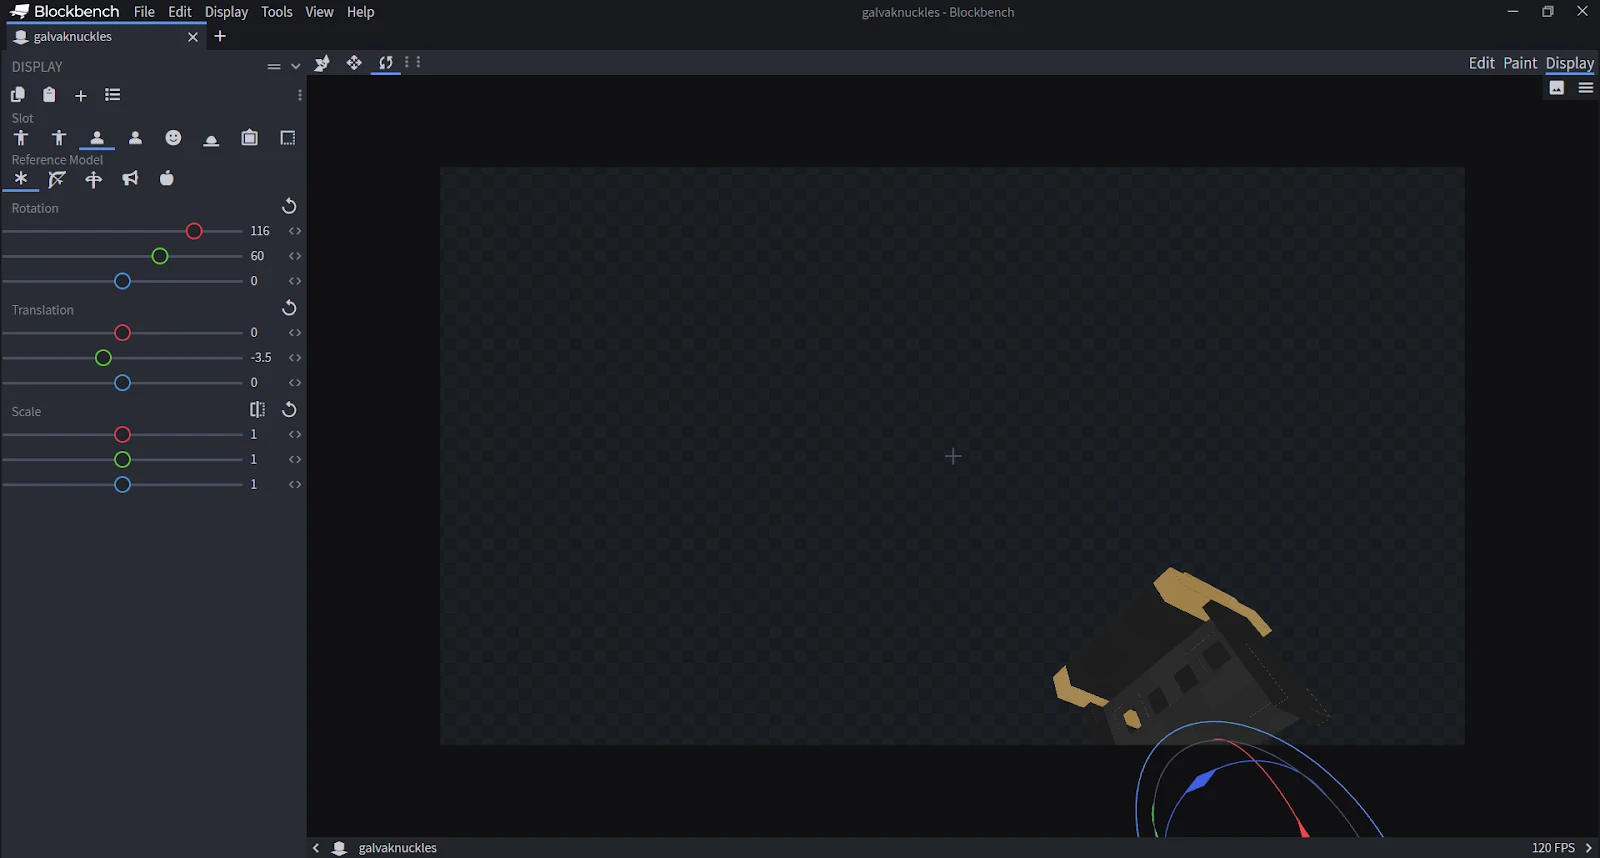Select the item frame slot
The image size is (1600, 858).
[250, 138]
